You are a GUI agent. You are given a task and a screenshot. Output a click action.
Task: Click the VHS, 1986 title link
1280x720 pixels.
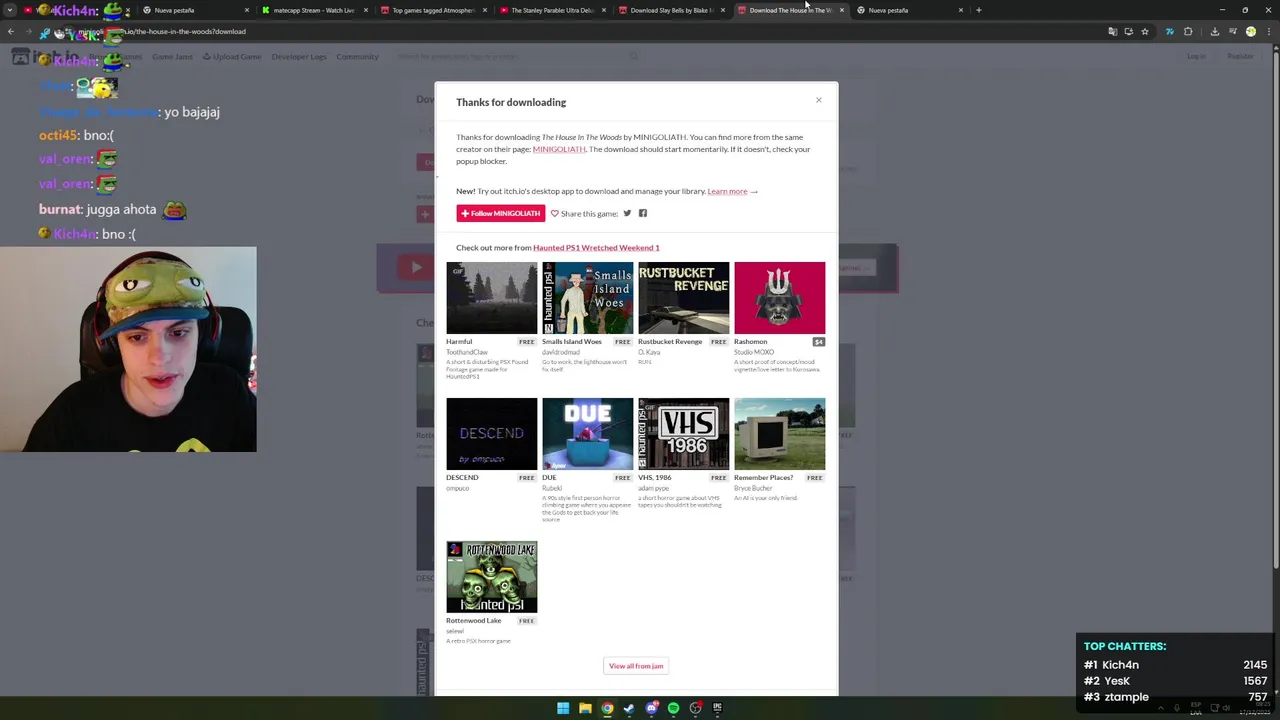tap(655, 478)
